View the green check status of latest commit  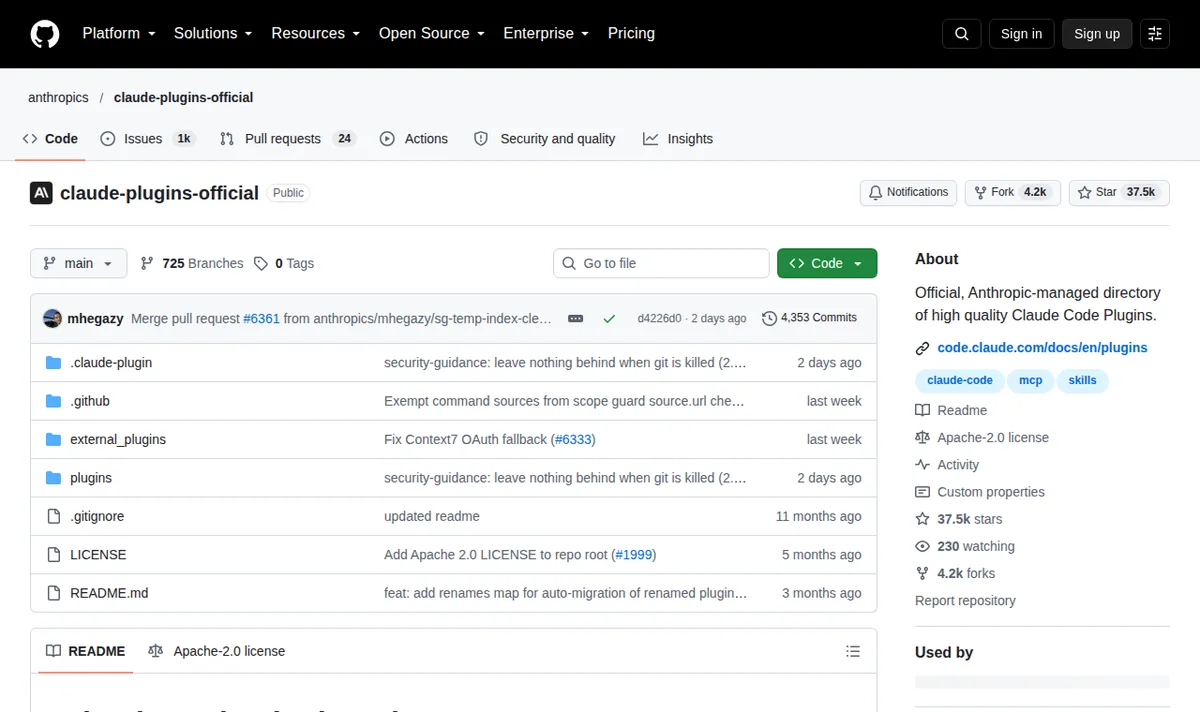pyautogui.click(x=609, y=318)
